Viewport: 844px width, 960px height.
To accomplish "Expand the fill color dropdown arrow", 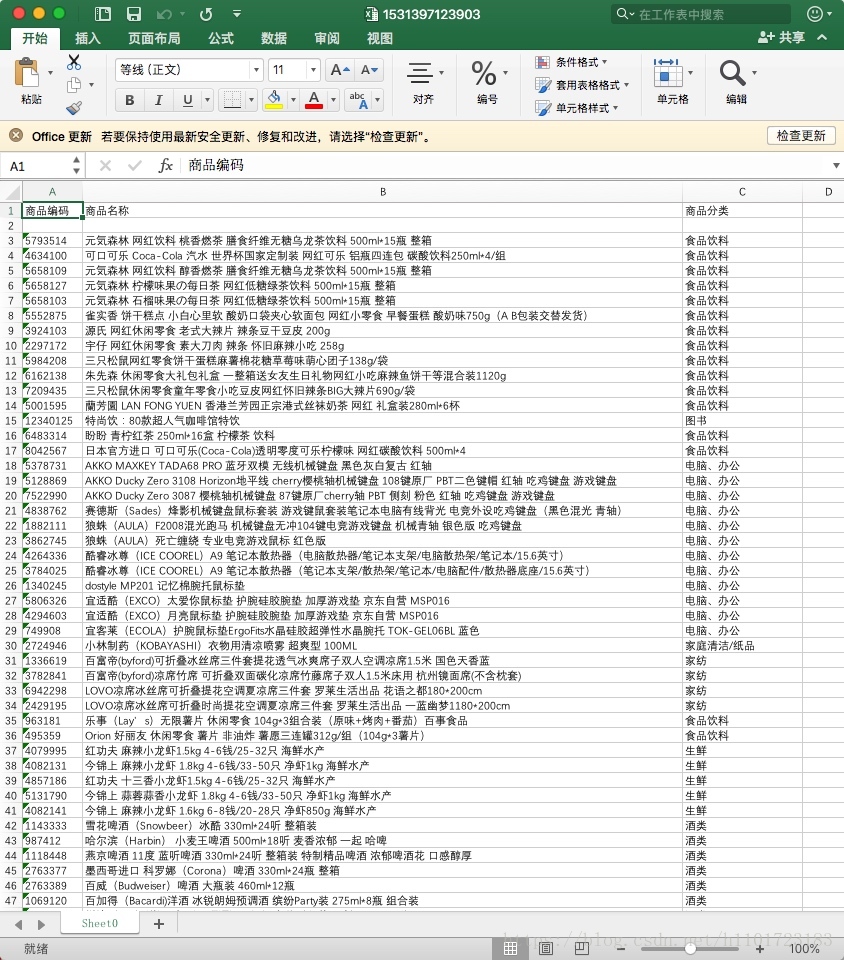I will (x=293, y=100).
